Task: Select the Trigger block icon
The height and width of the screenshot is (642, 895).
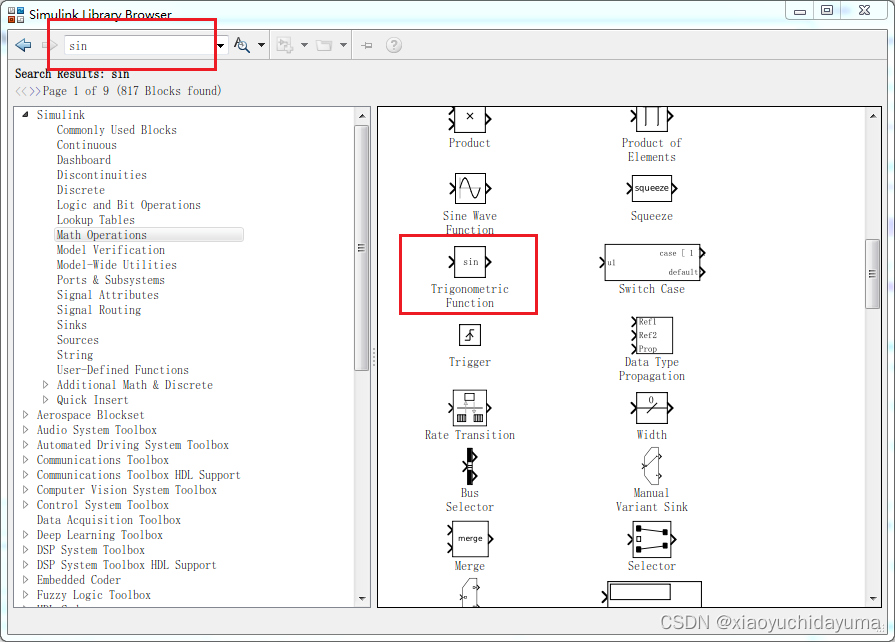Action: (470, 335)
